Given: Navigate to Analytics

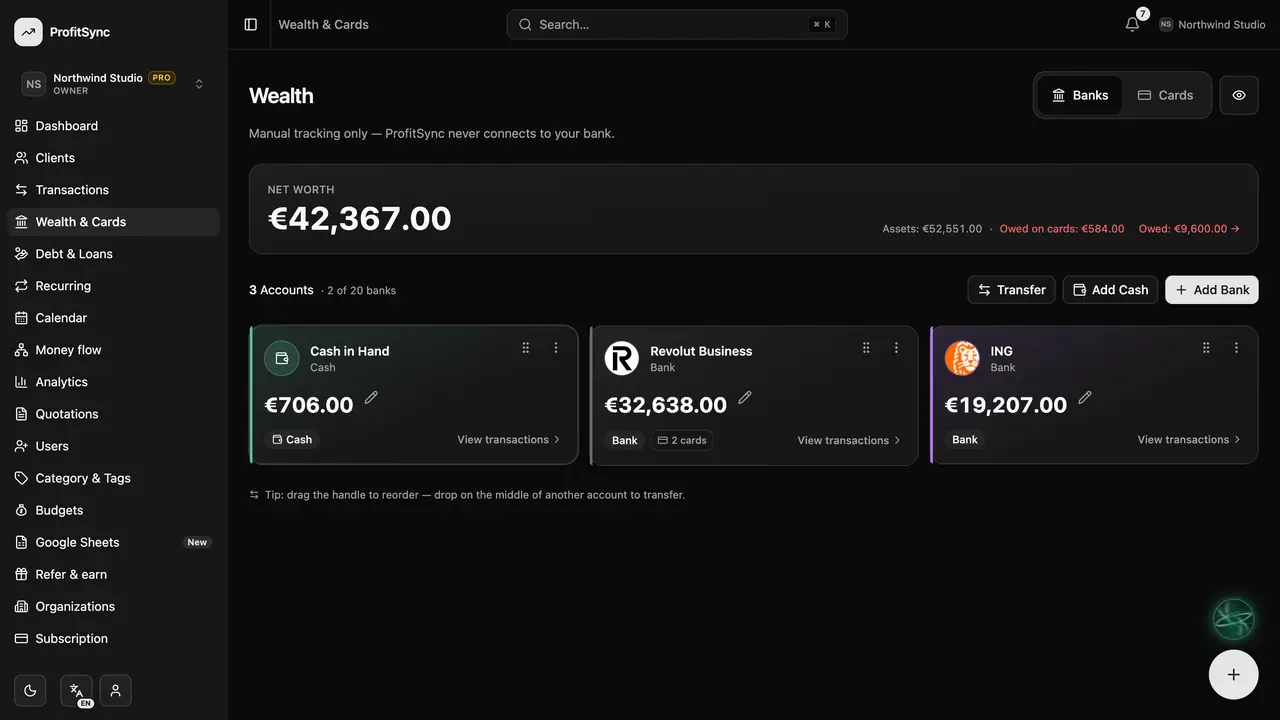Looking at the screenshot, I should pyautogui.click(x=114, y=382).
